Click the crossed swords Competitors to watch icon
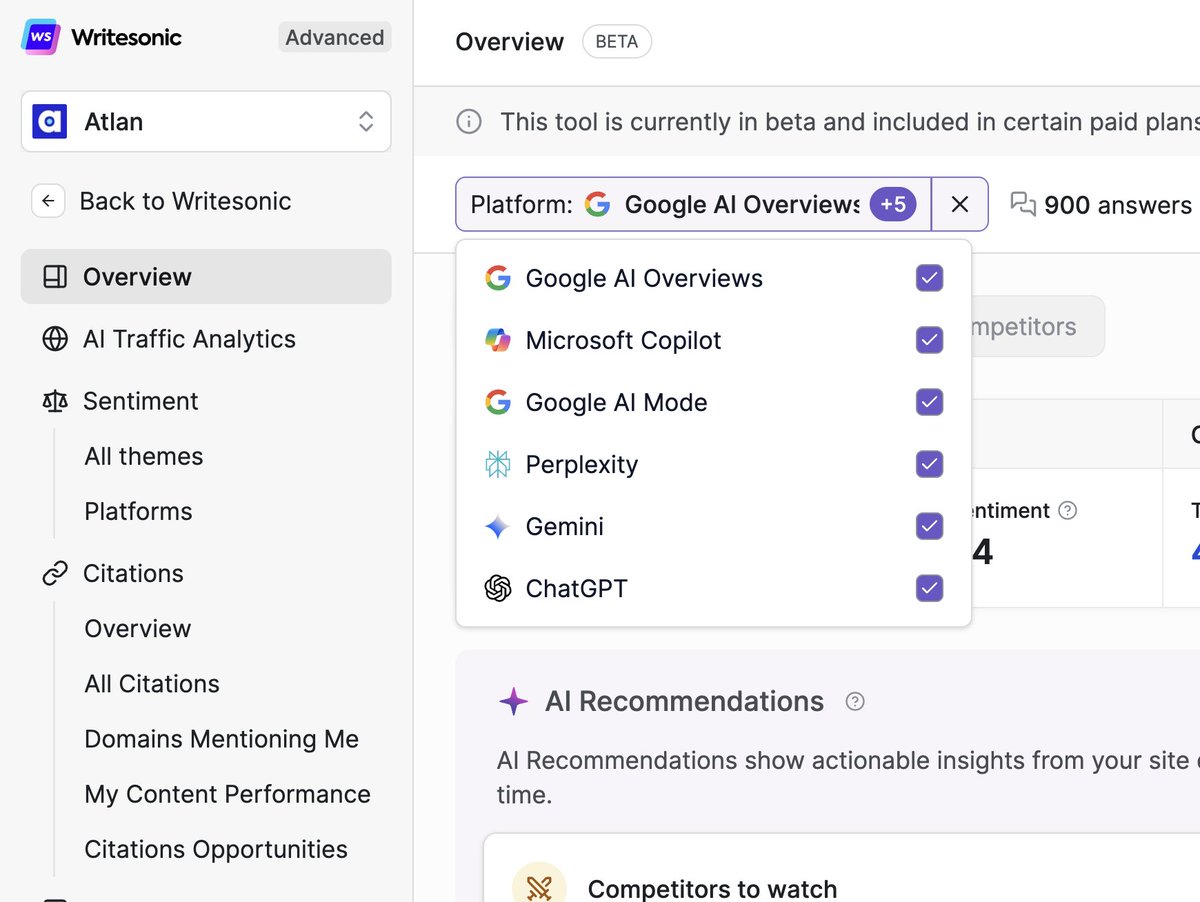 click(x=539, y=886)
